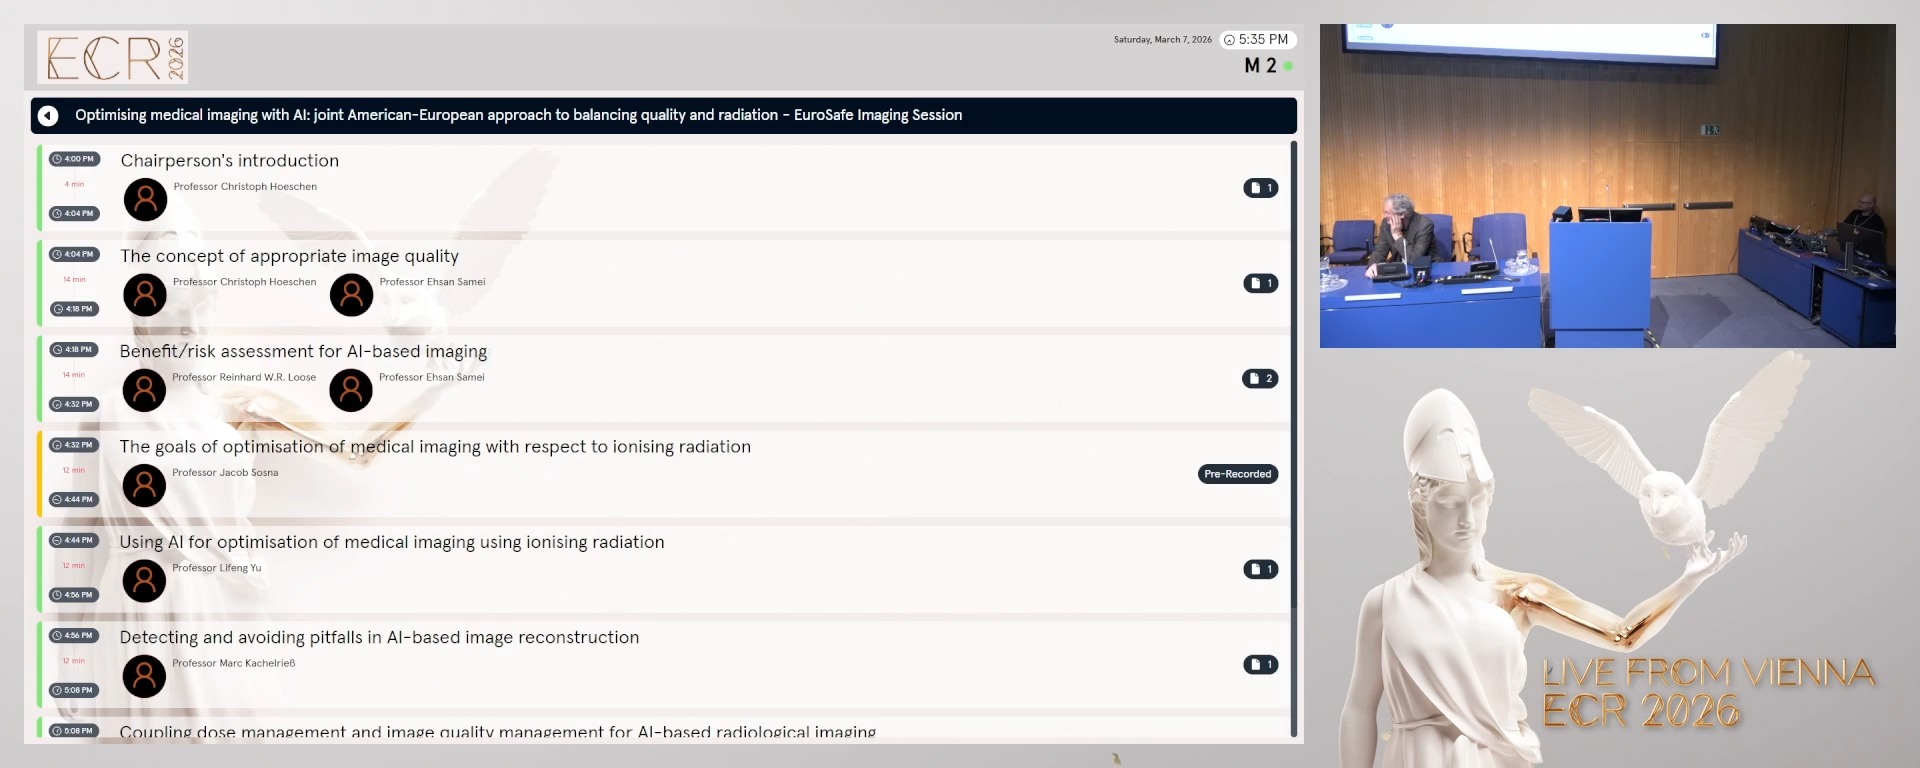Open the two-document badge for Benefit/risk assessment
This screenshot has width=1920, height=768.
(1260, 379)
